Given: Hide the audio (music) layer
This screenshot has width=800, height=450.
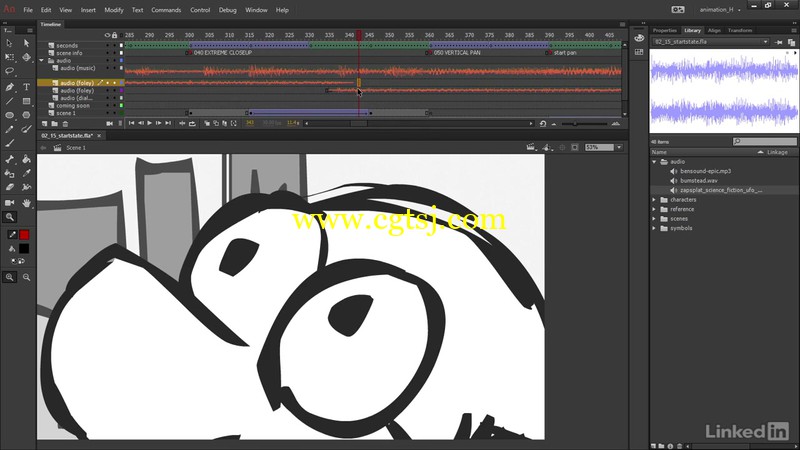Looking at the screenshot, I should click(x=107, y=68).
